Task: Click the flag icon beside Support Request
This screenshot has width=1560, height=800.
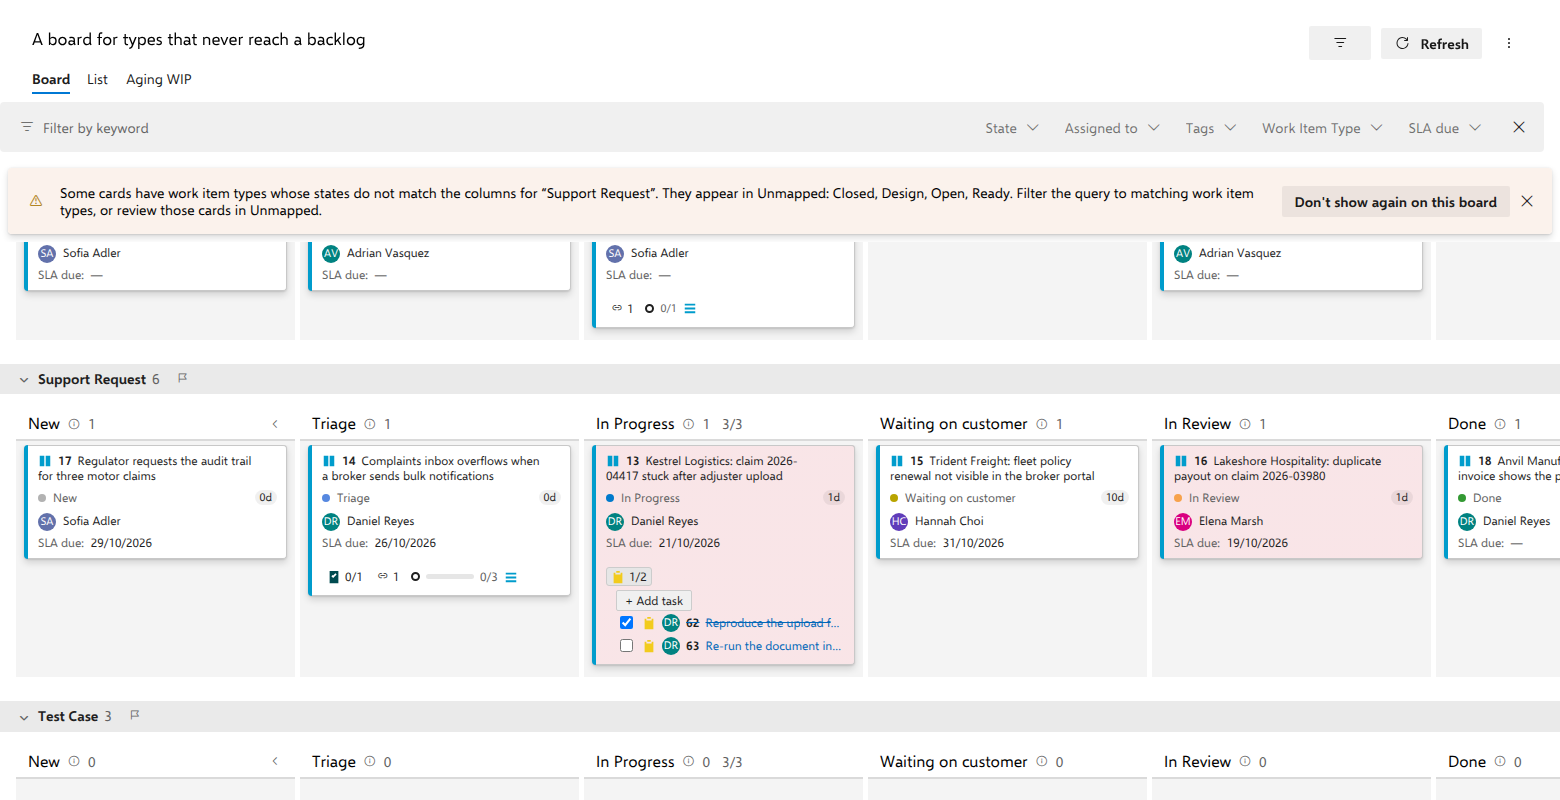Action: coord(182,378)
